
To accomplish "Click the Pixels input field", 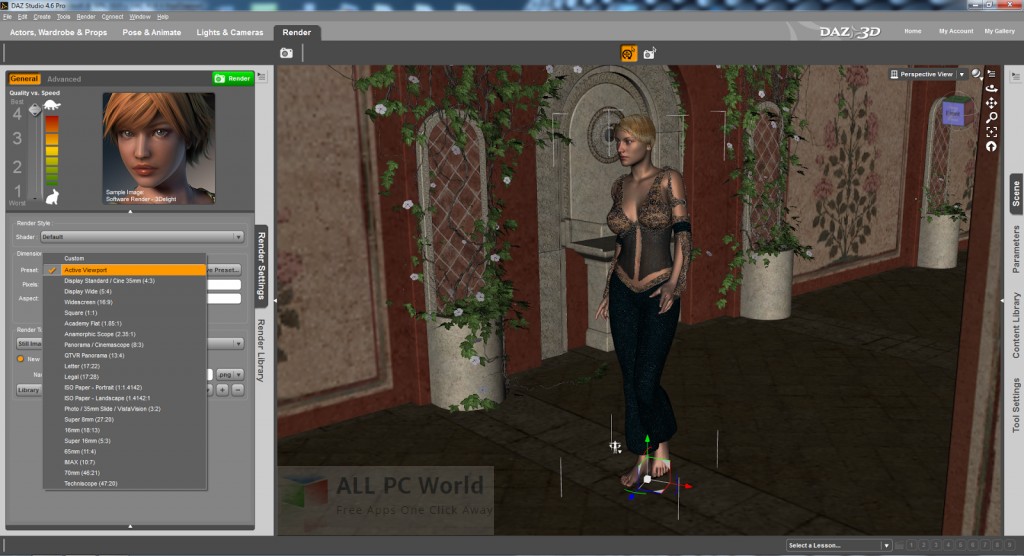I will click(x=224, y=284).
